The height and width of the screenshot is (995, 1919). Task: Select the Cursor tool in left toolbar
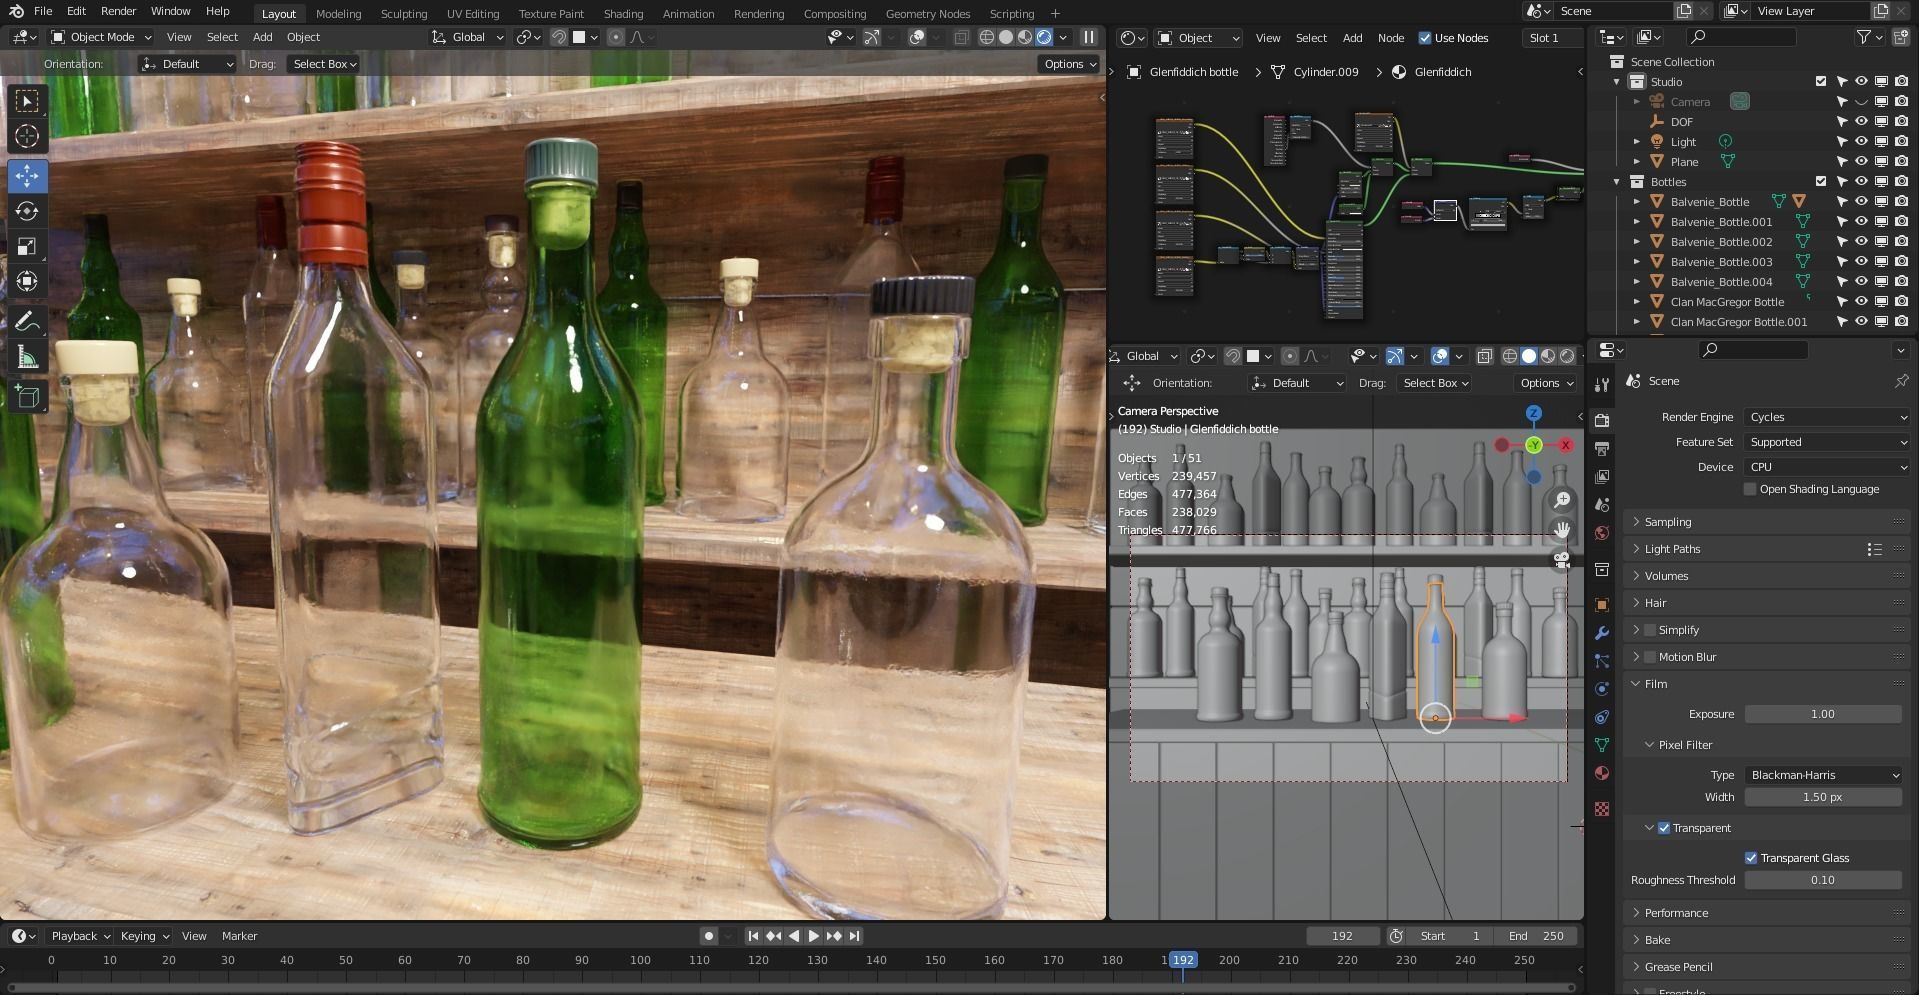pos(27,136)
